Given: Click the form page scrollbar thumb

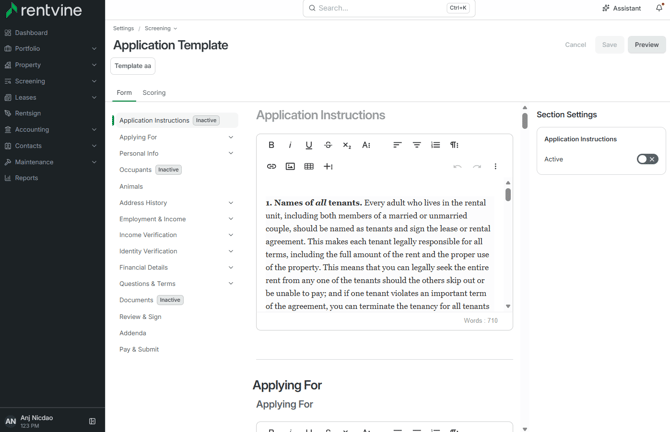Looking at the screenshot, I should 525,120.
